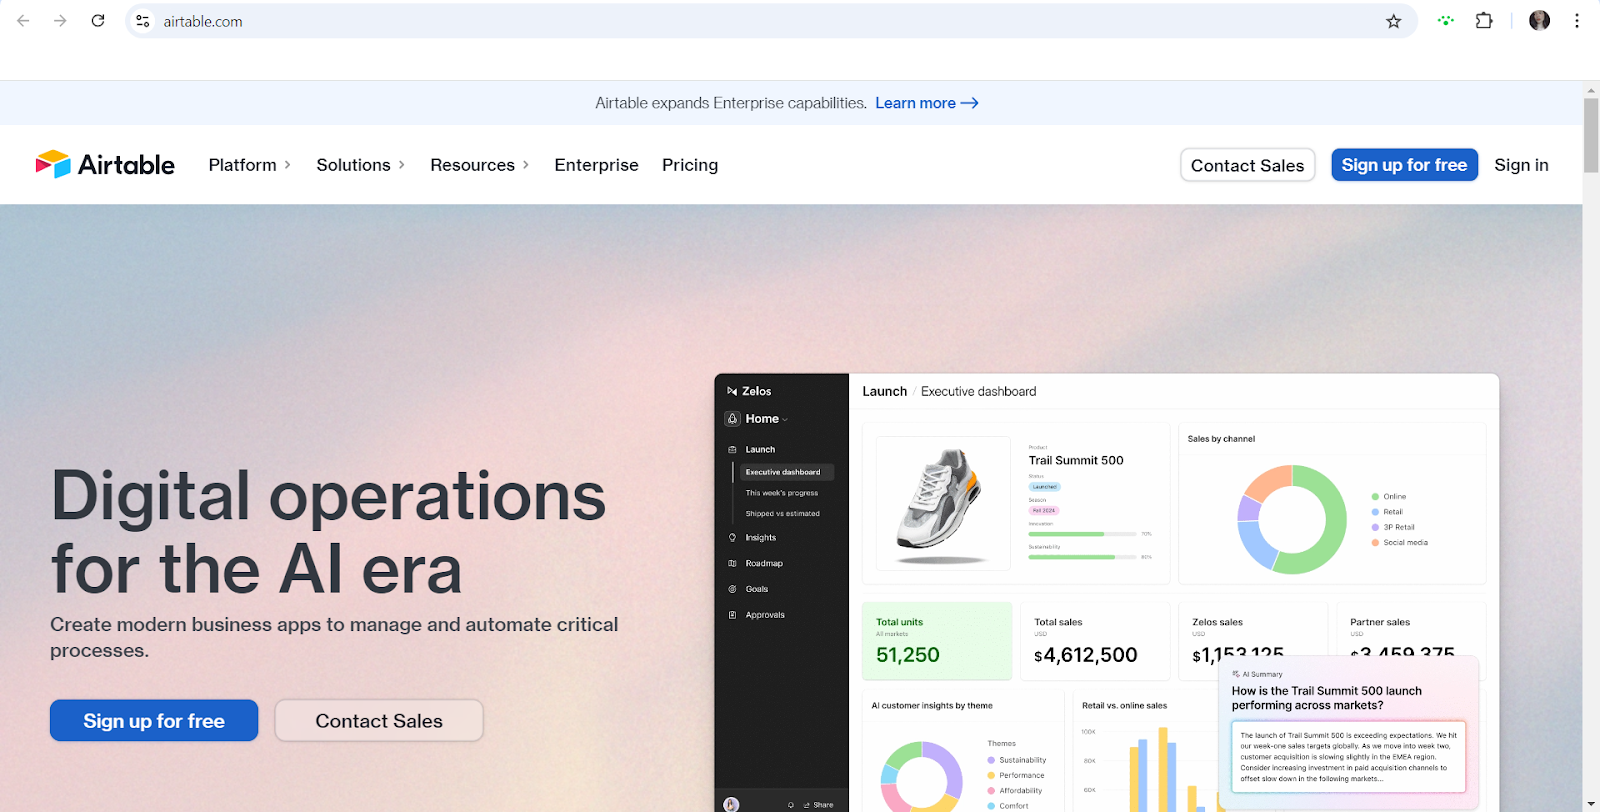Click Launch breadcrumb in dashboard header

point(884,391)
